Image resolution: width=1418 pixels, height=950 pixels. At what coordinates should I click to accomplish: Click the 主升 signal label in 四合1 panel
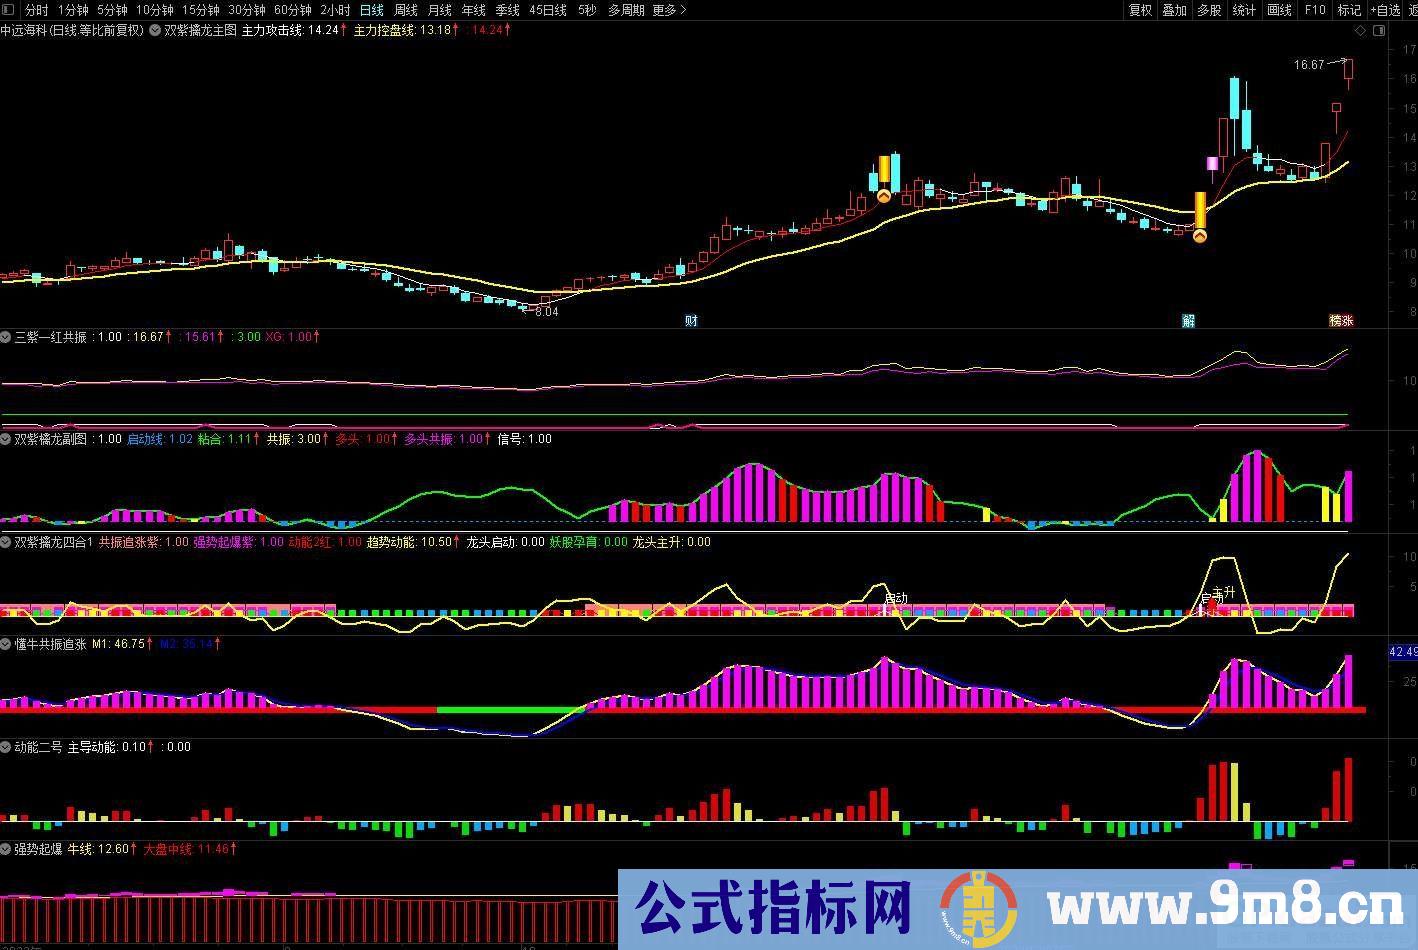pyautogui.click(x=1224, y=592)
